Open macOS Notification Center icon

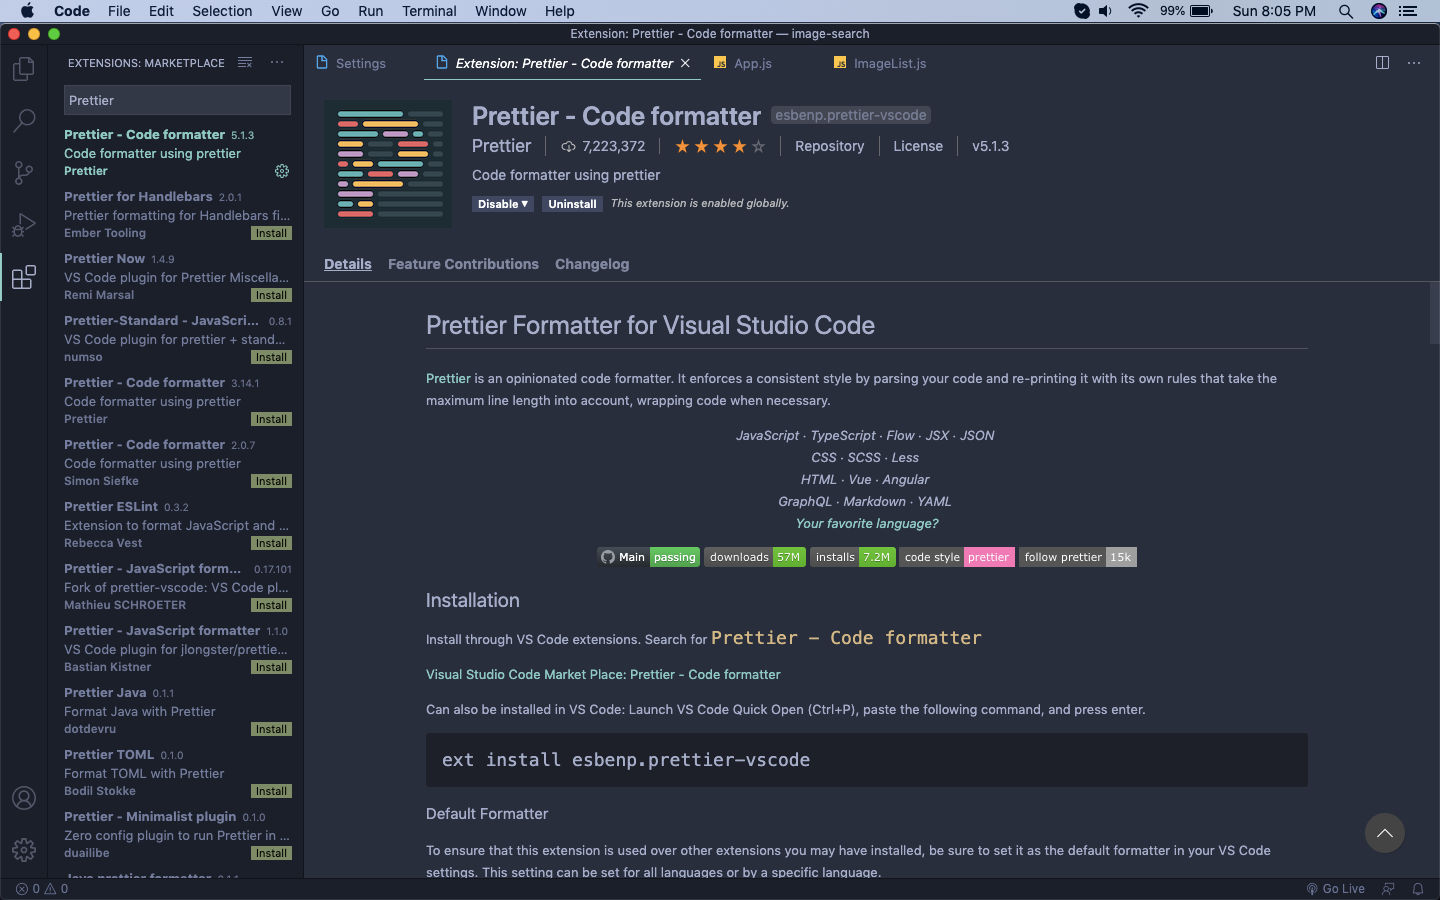tap(1409, 11)
